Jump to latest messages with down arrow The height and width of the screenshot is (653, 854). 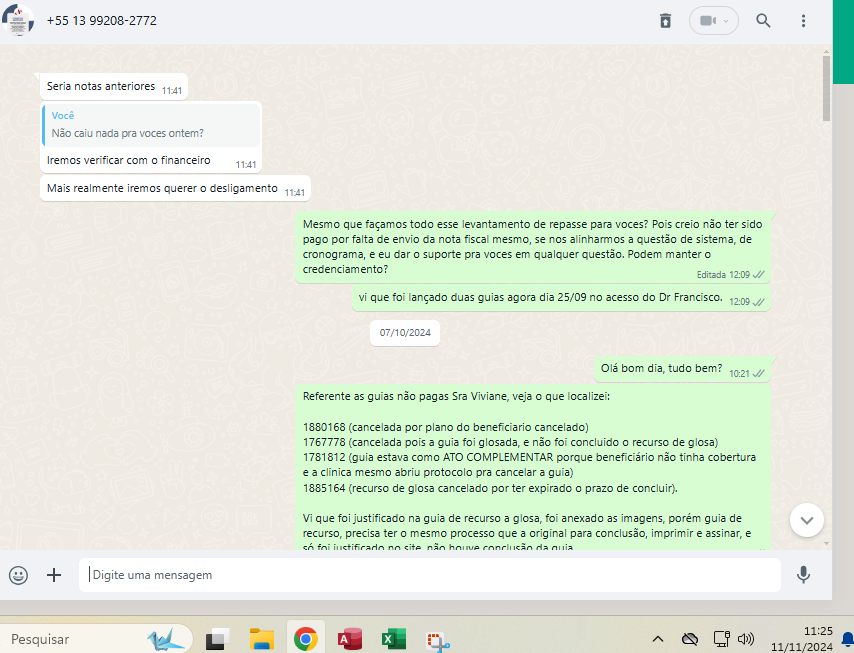point(807,520)
